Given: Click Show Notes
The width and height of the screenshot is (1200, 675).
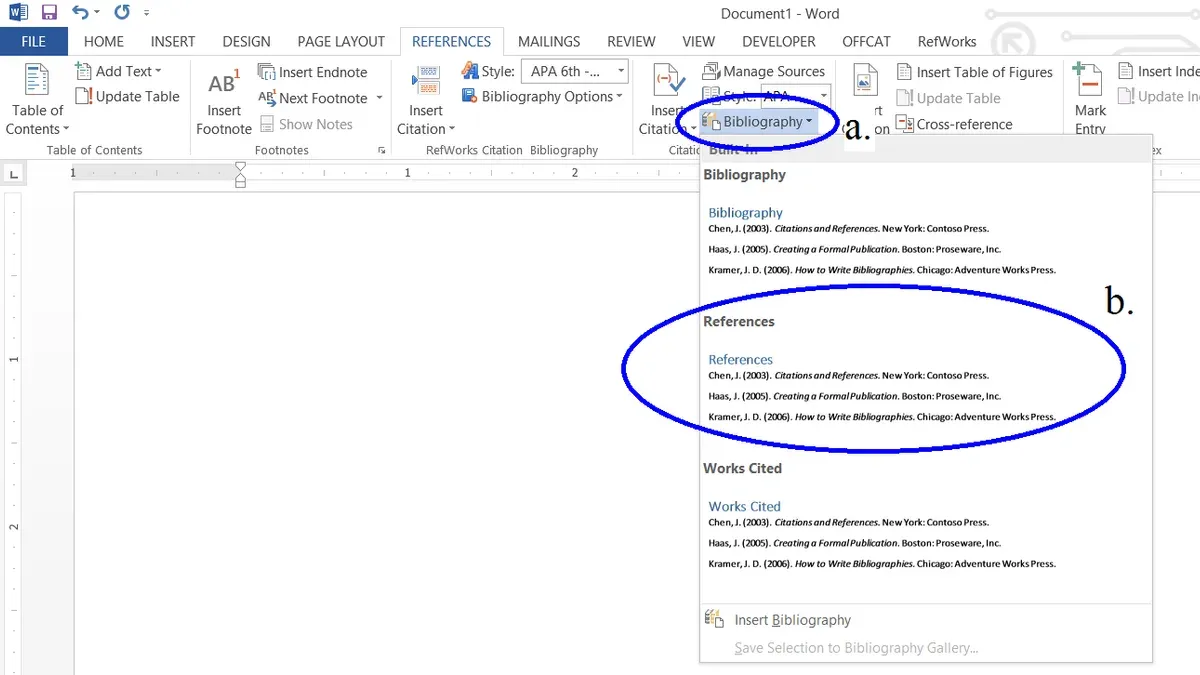Looking at the screenshot, I should (x=306, y=124).
